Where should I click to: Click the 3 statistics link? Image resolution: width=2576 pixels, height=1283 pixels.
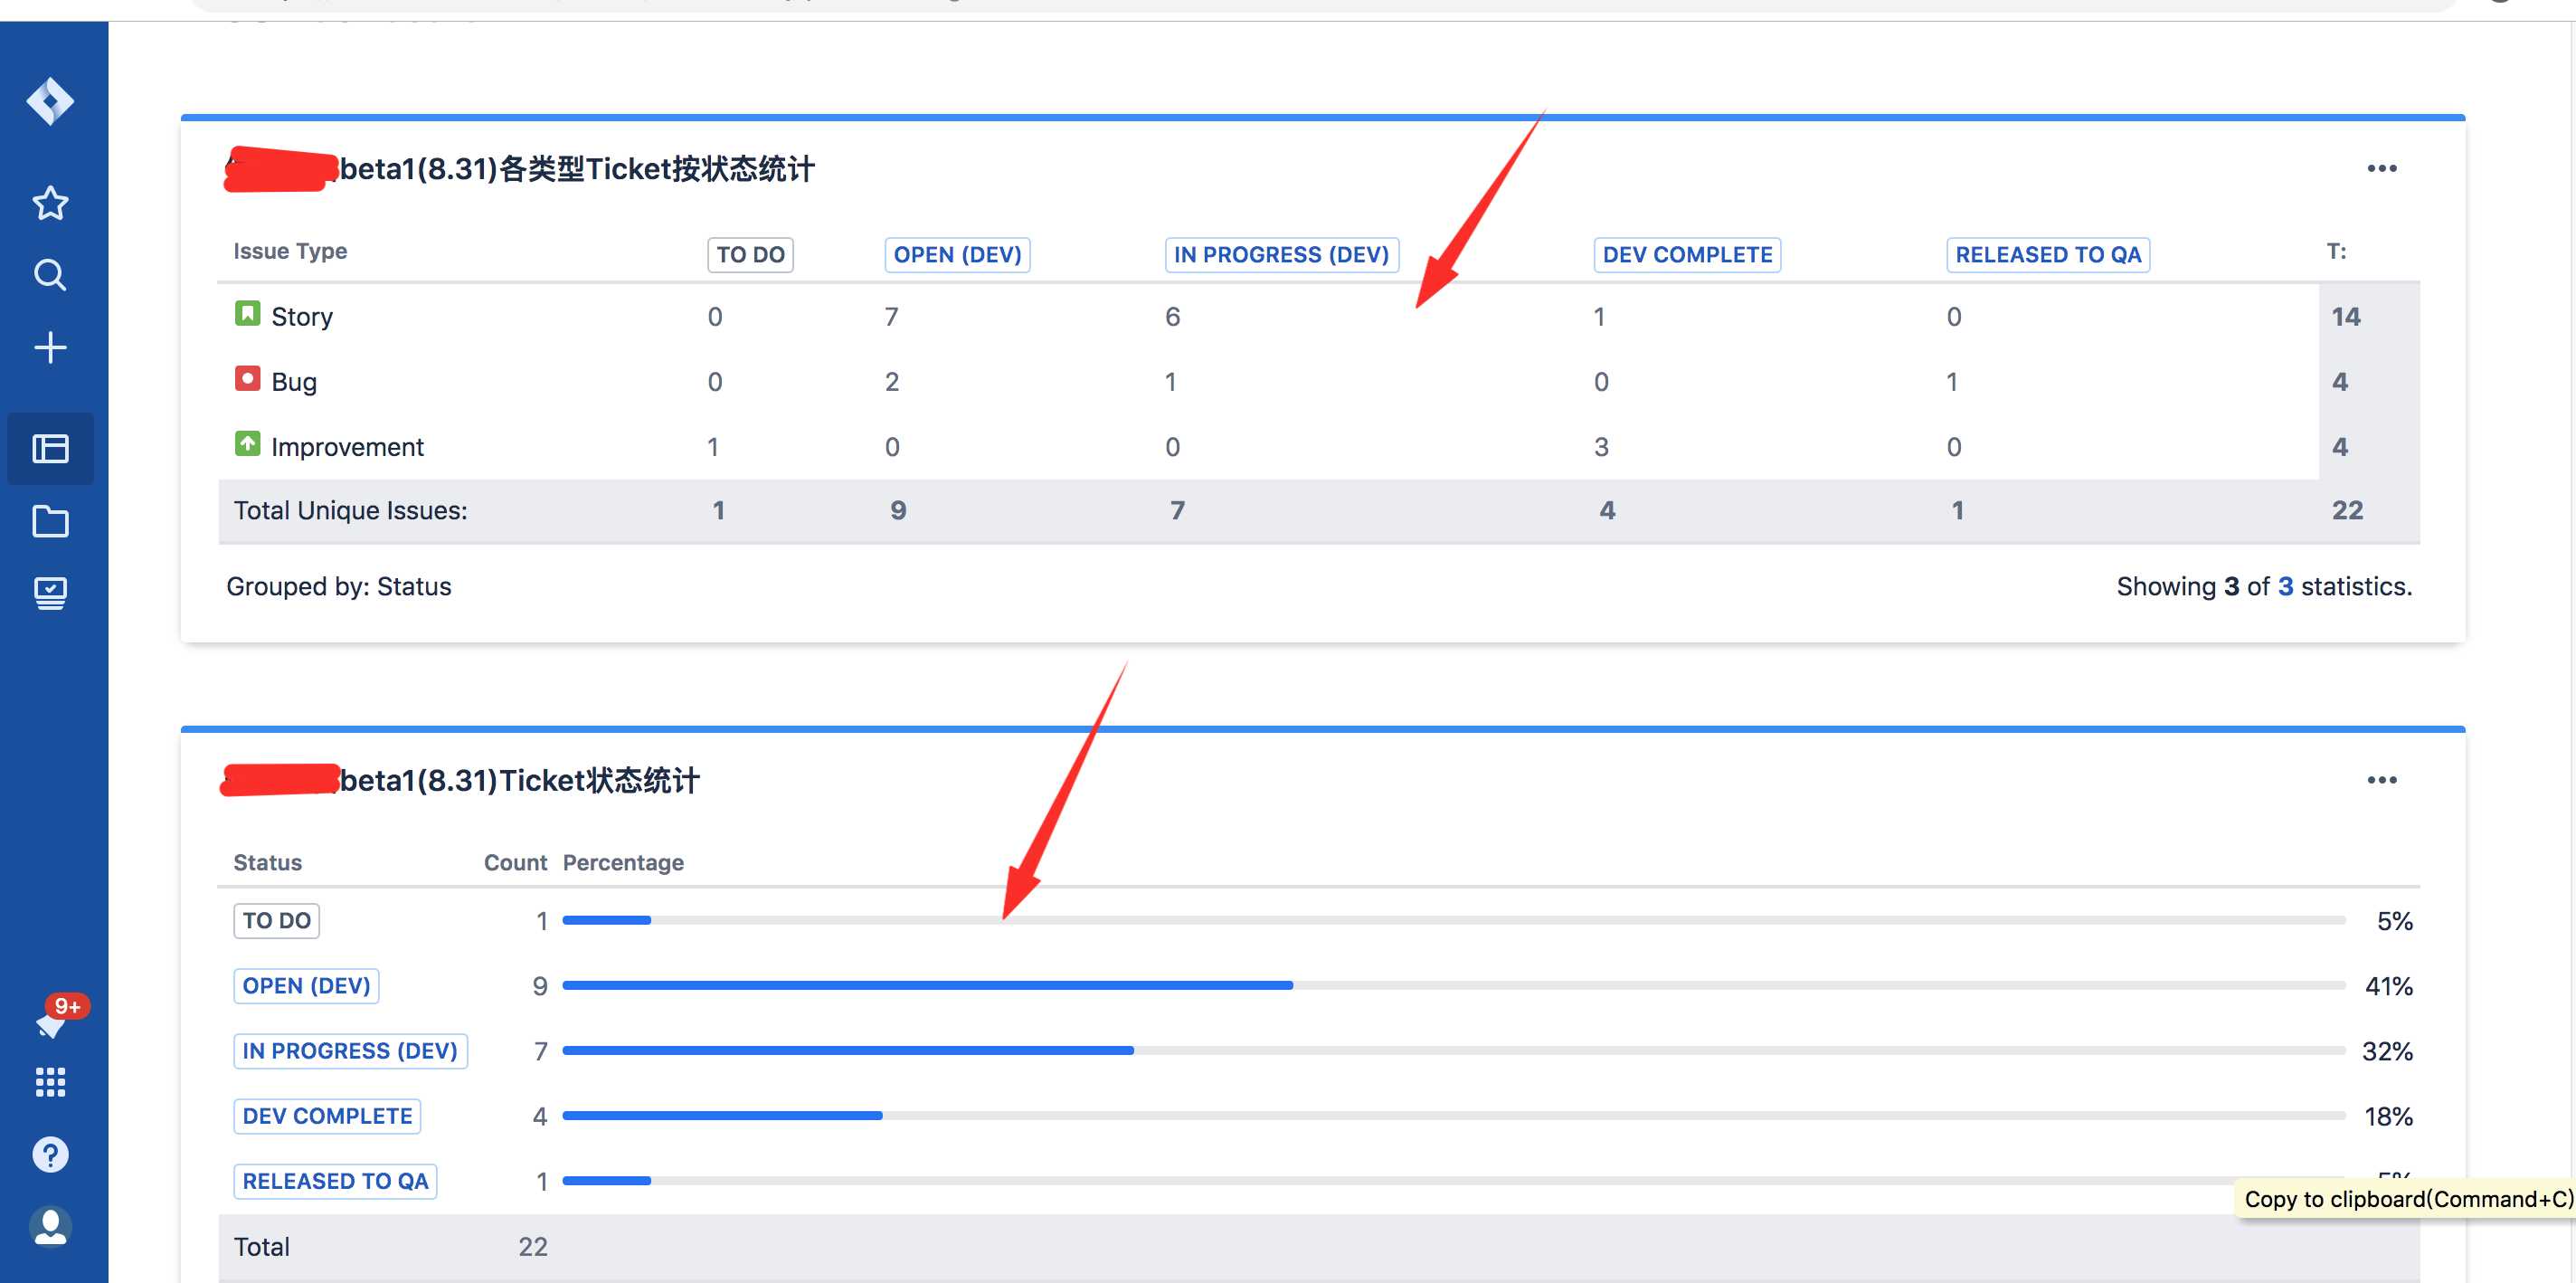click(x=2285, y=587)
